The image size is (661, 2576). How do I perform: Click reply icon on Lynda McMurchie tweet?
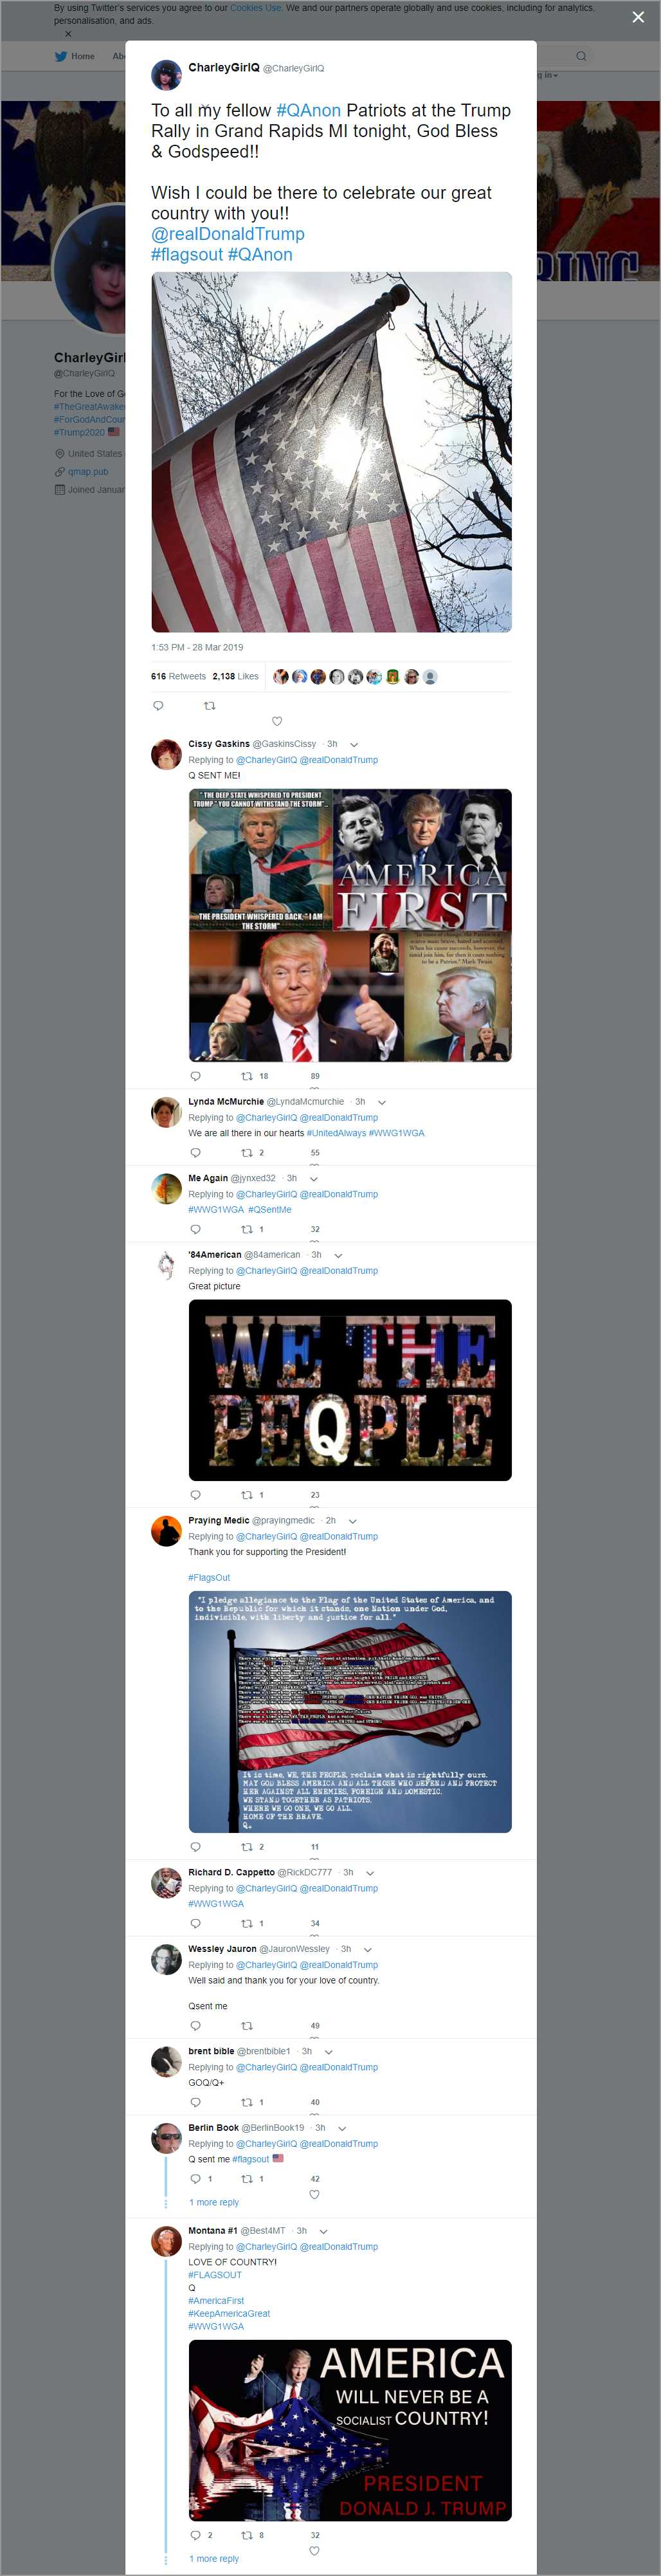tap(195, 1153)
